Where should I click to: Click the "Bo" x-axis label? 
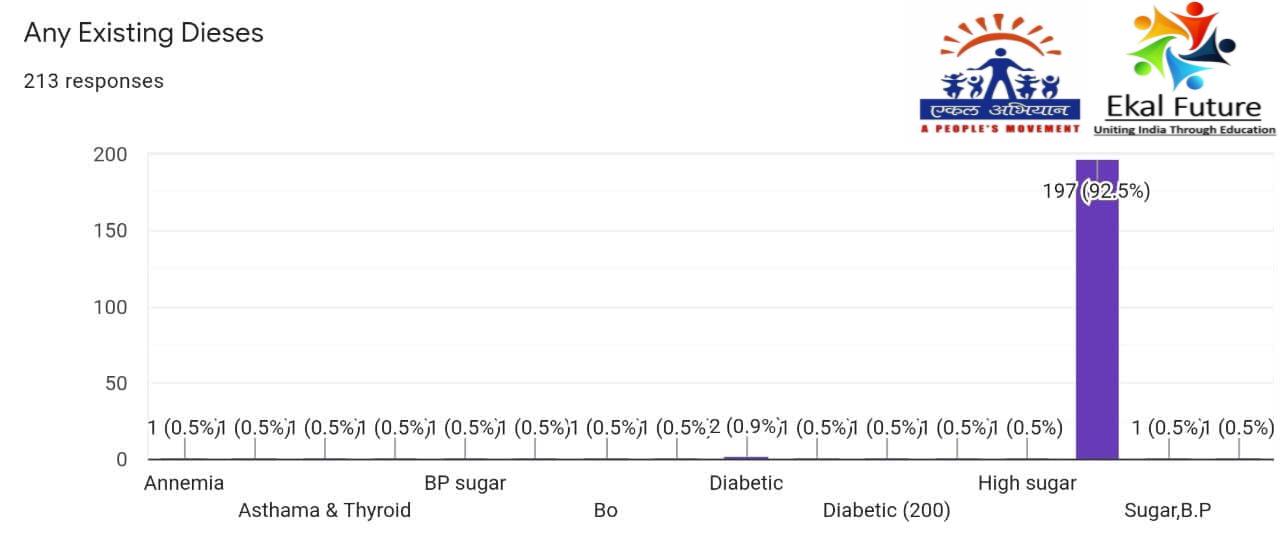[605, 511]
